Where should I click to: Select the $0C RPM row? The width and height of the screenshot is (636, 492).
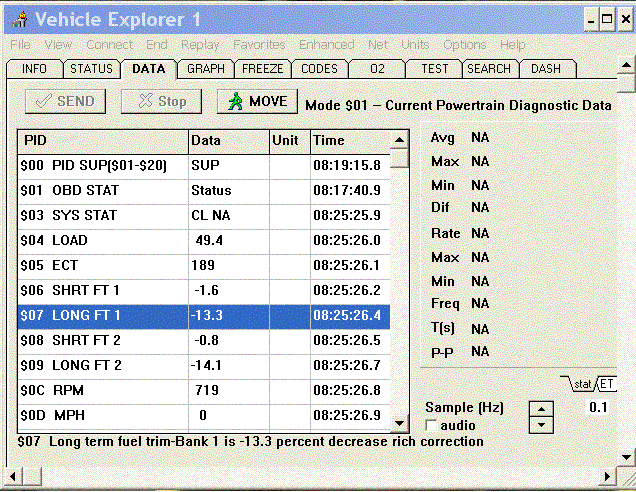point(100,390)
